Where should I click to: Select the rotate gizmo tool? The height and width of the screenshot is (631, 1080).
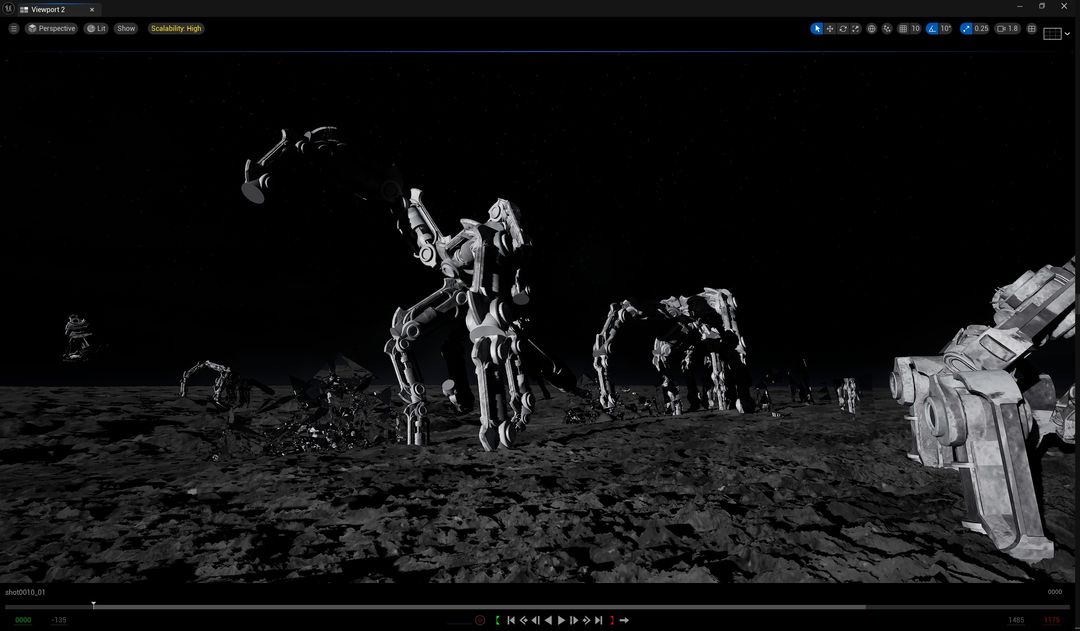(843, 29)
